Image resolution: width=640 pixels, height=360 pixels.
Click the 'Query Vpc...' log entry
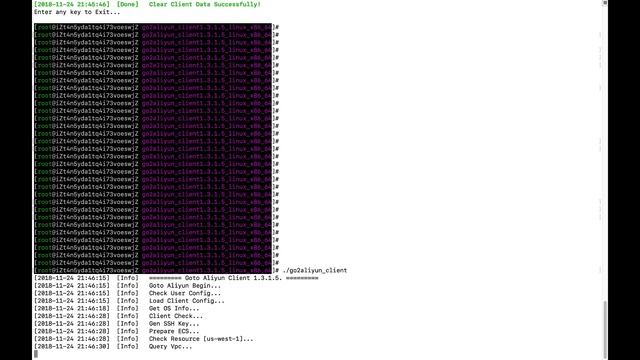pos(170,347)
